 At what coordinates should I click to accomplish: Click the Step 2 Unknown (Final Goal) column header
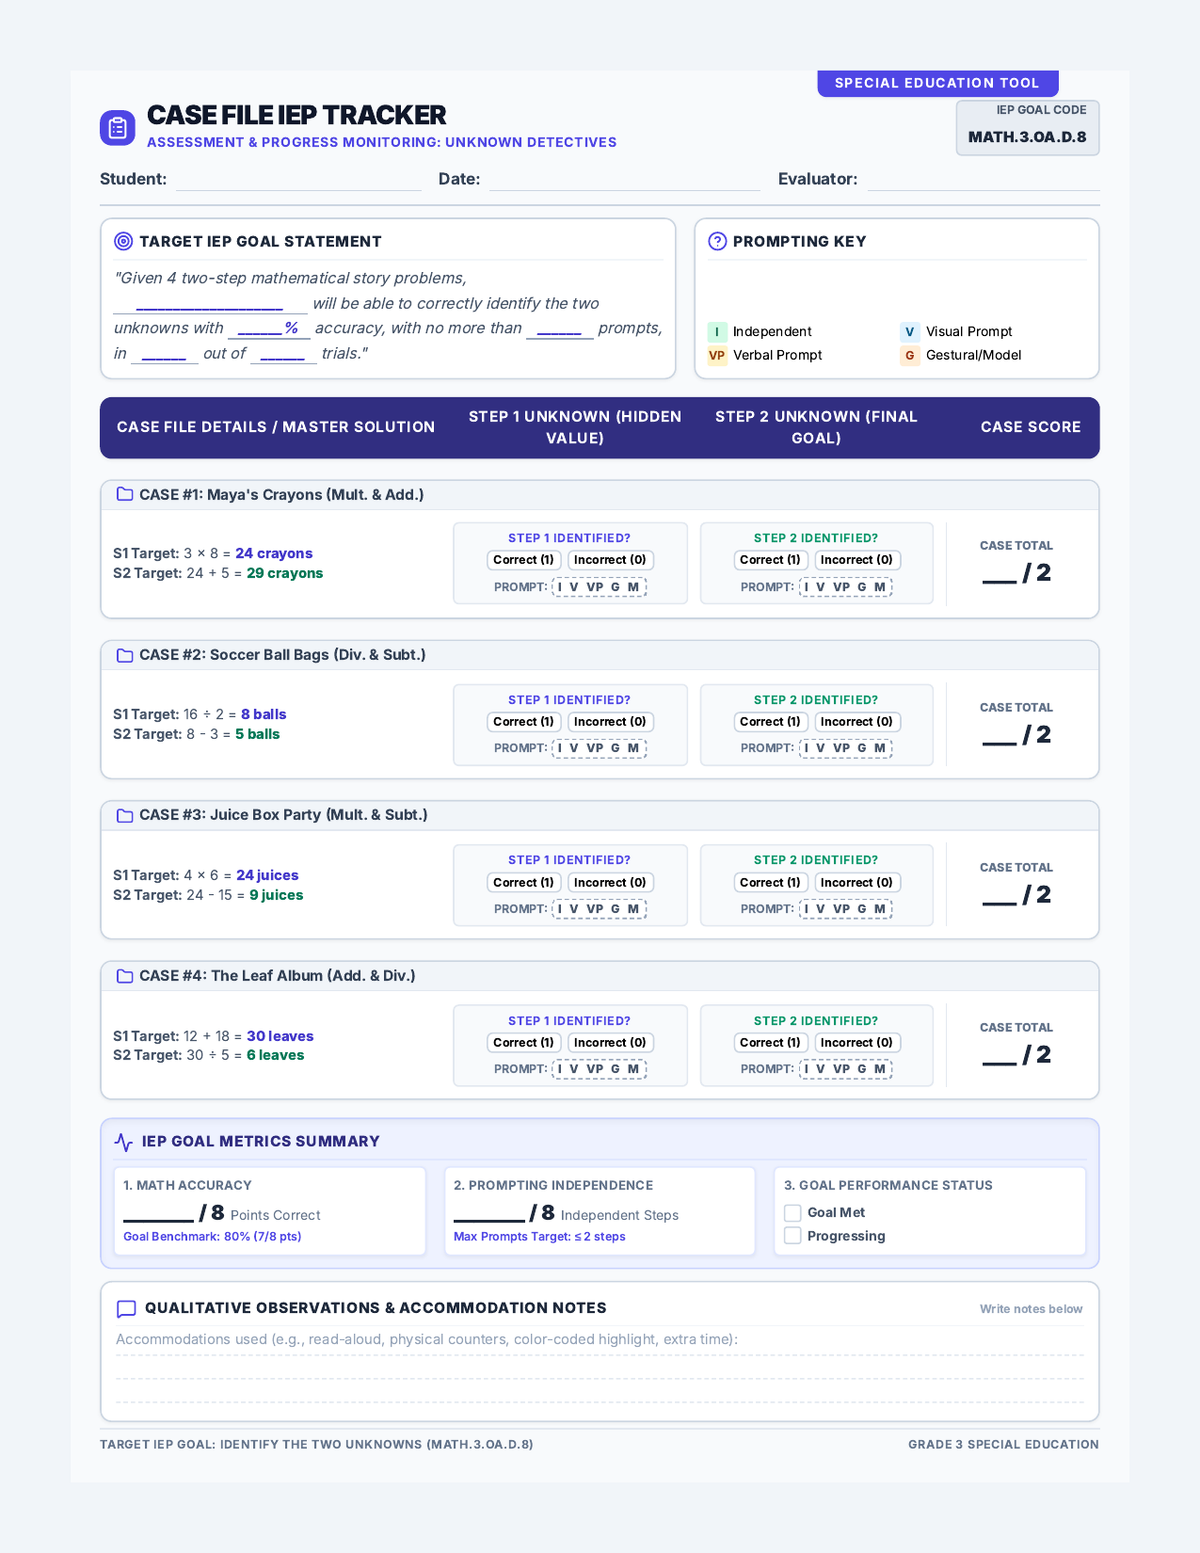pos(816,427)
